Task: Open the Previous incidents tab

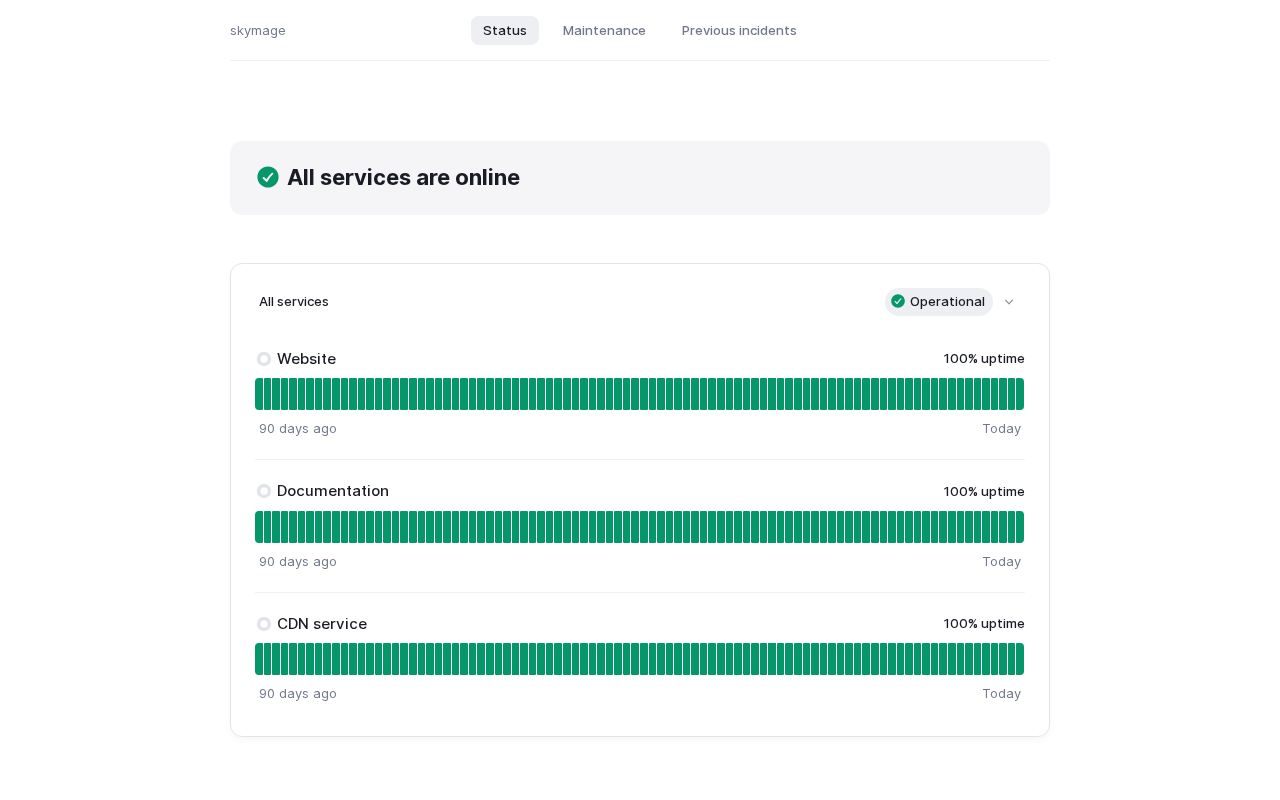Action: click(x=739, y=31)
